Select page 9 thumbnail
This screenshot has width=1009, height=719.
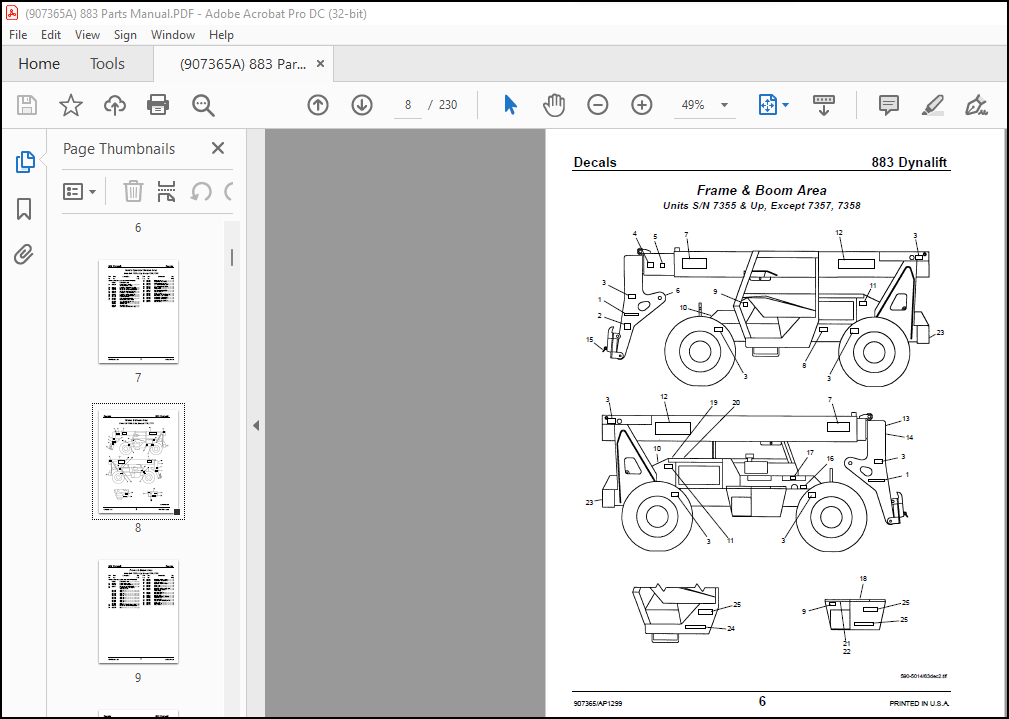coord(138,612)
